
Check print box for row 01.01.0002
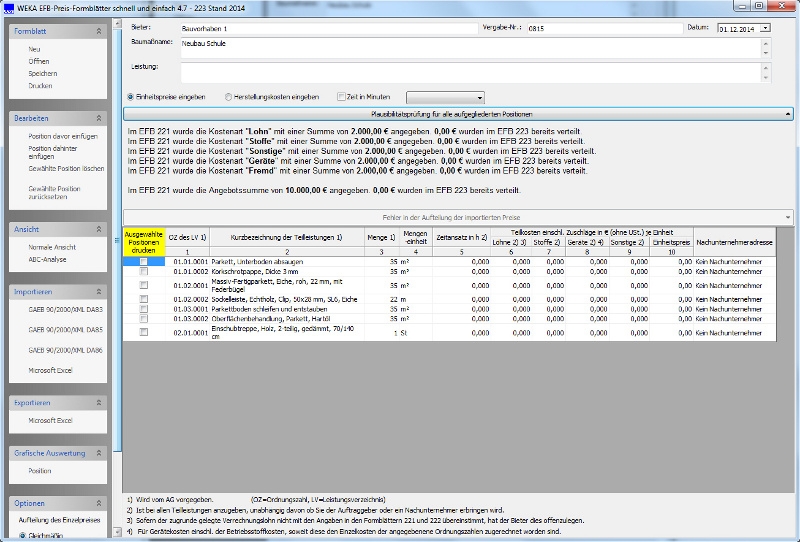tap(144, 272)
